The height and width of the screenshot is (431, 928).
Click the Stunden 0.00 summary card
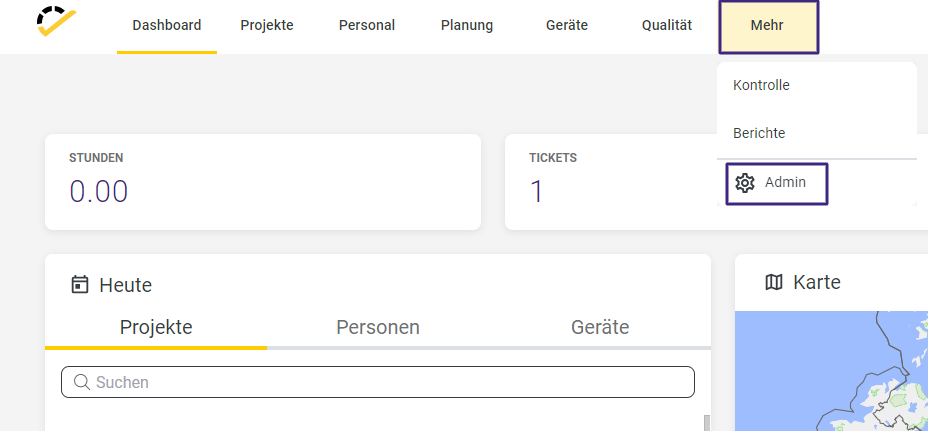(x=263, y=182)
